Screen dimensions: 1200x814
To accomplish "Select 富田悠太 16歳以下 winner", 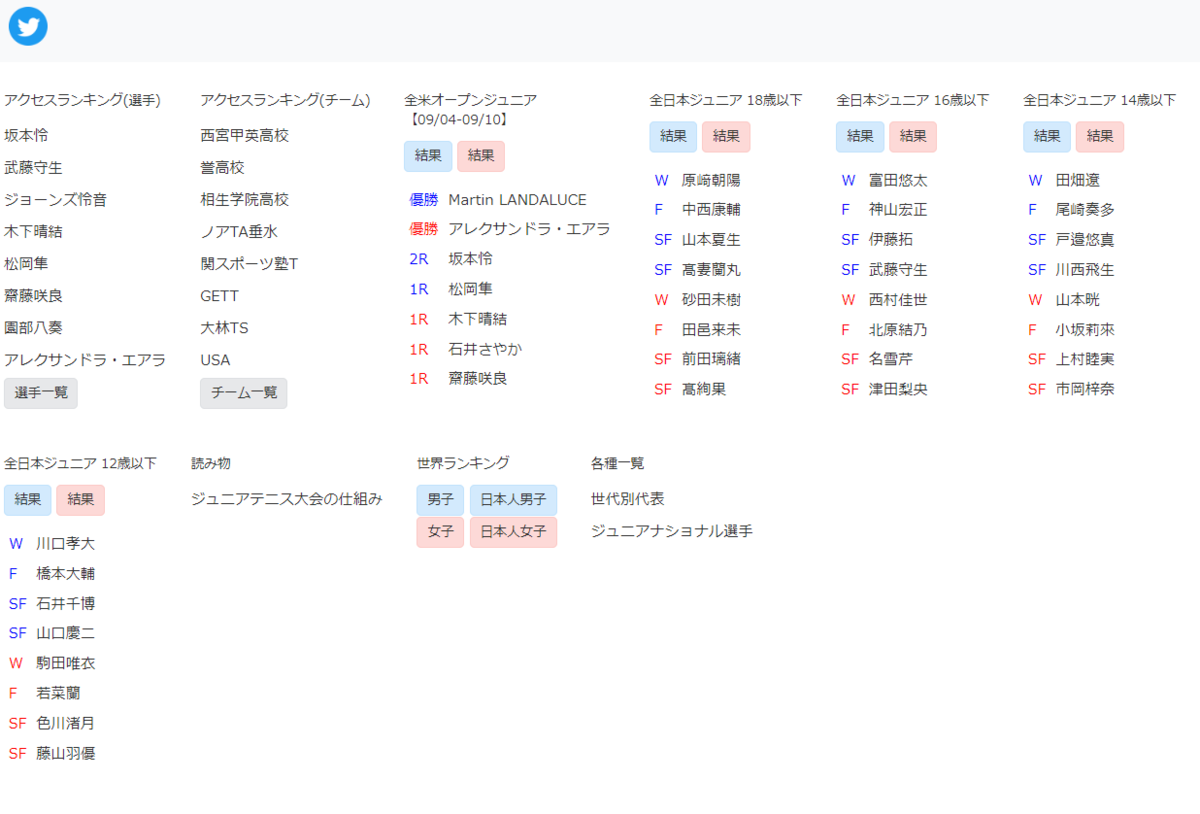I will point(898,180).
